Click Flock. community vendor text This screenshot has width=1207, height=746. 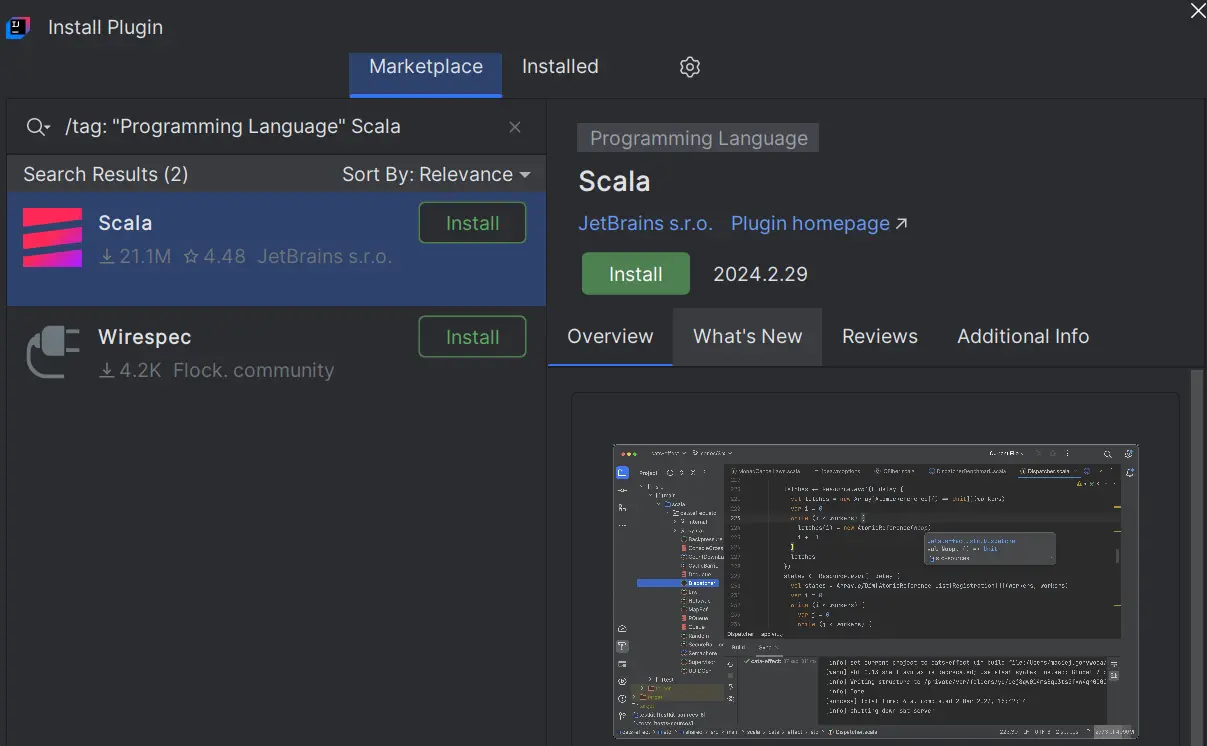[x=254, y=370]
